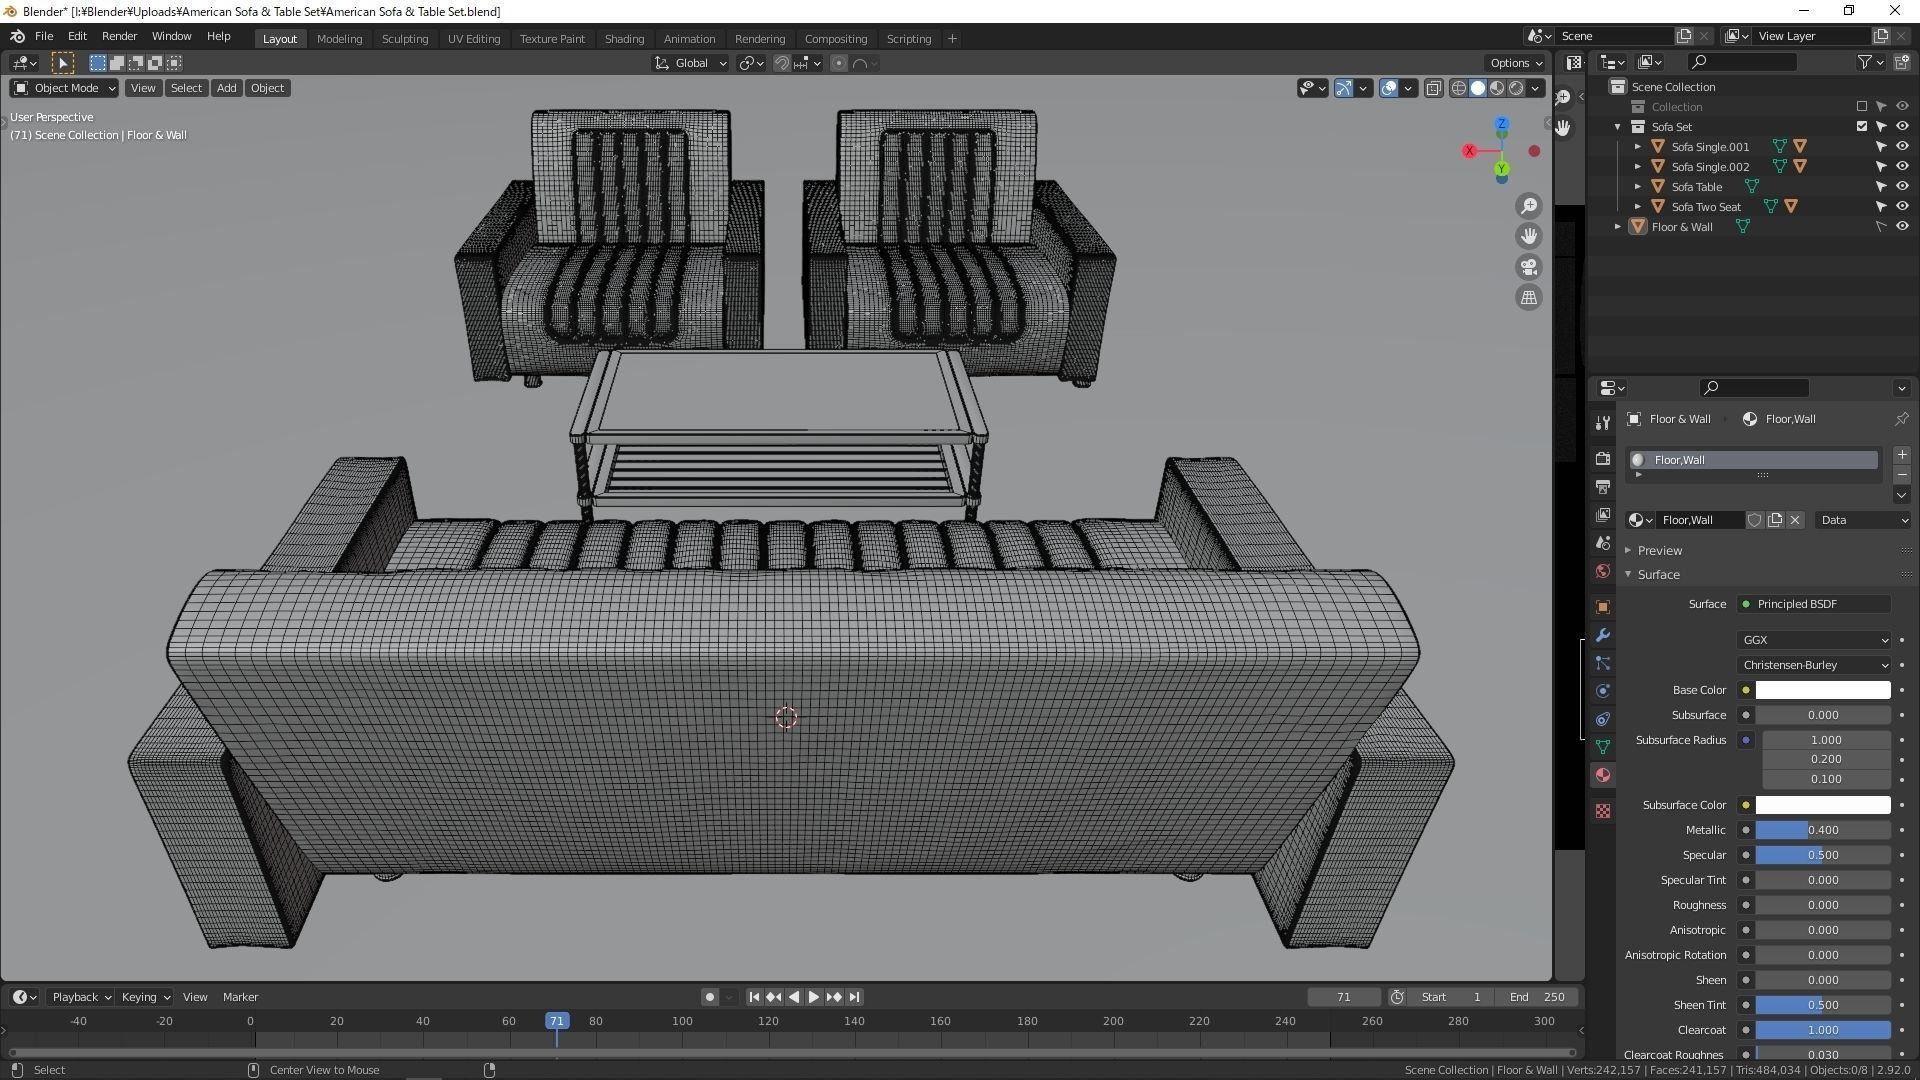Click the current frame field showing 71
Image resolution: width=1920 pixels, height=1080 pixels.
[x=1344, y=997]
